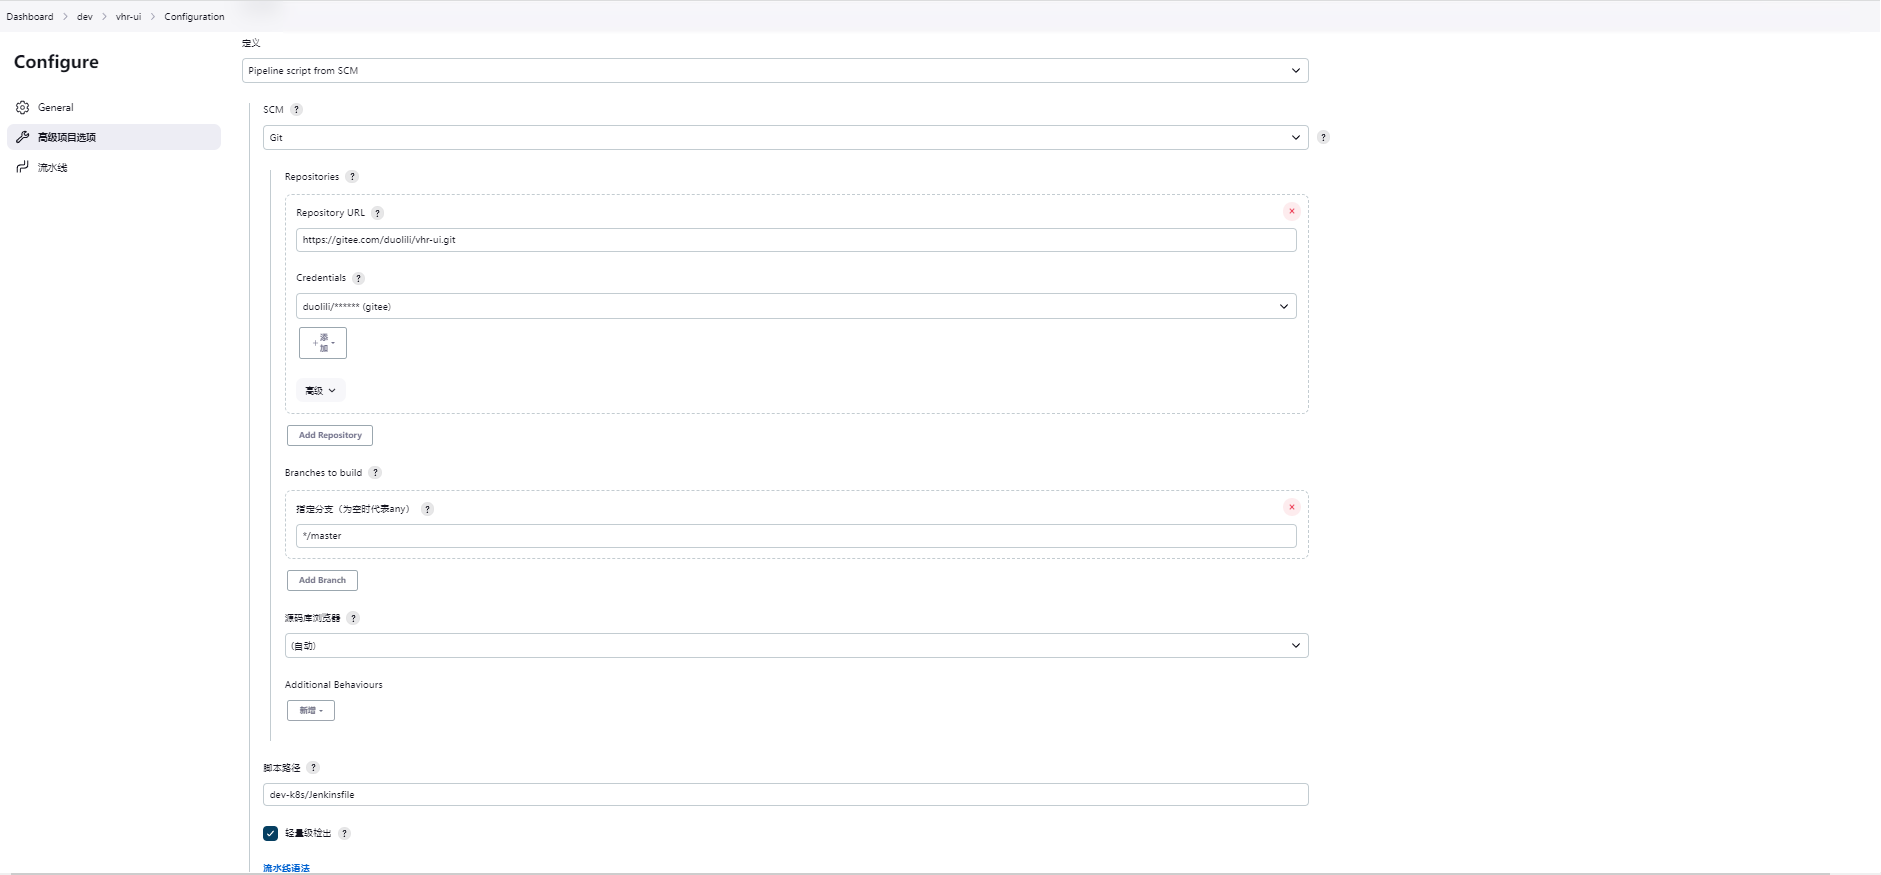Viewport: 1881px width, 875px height.
Task: Click the Additional Behaviours label
Action: (334, 685)
